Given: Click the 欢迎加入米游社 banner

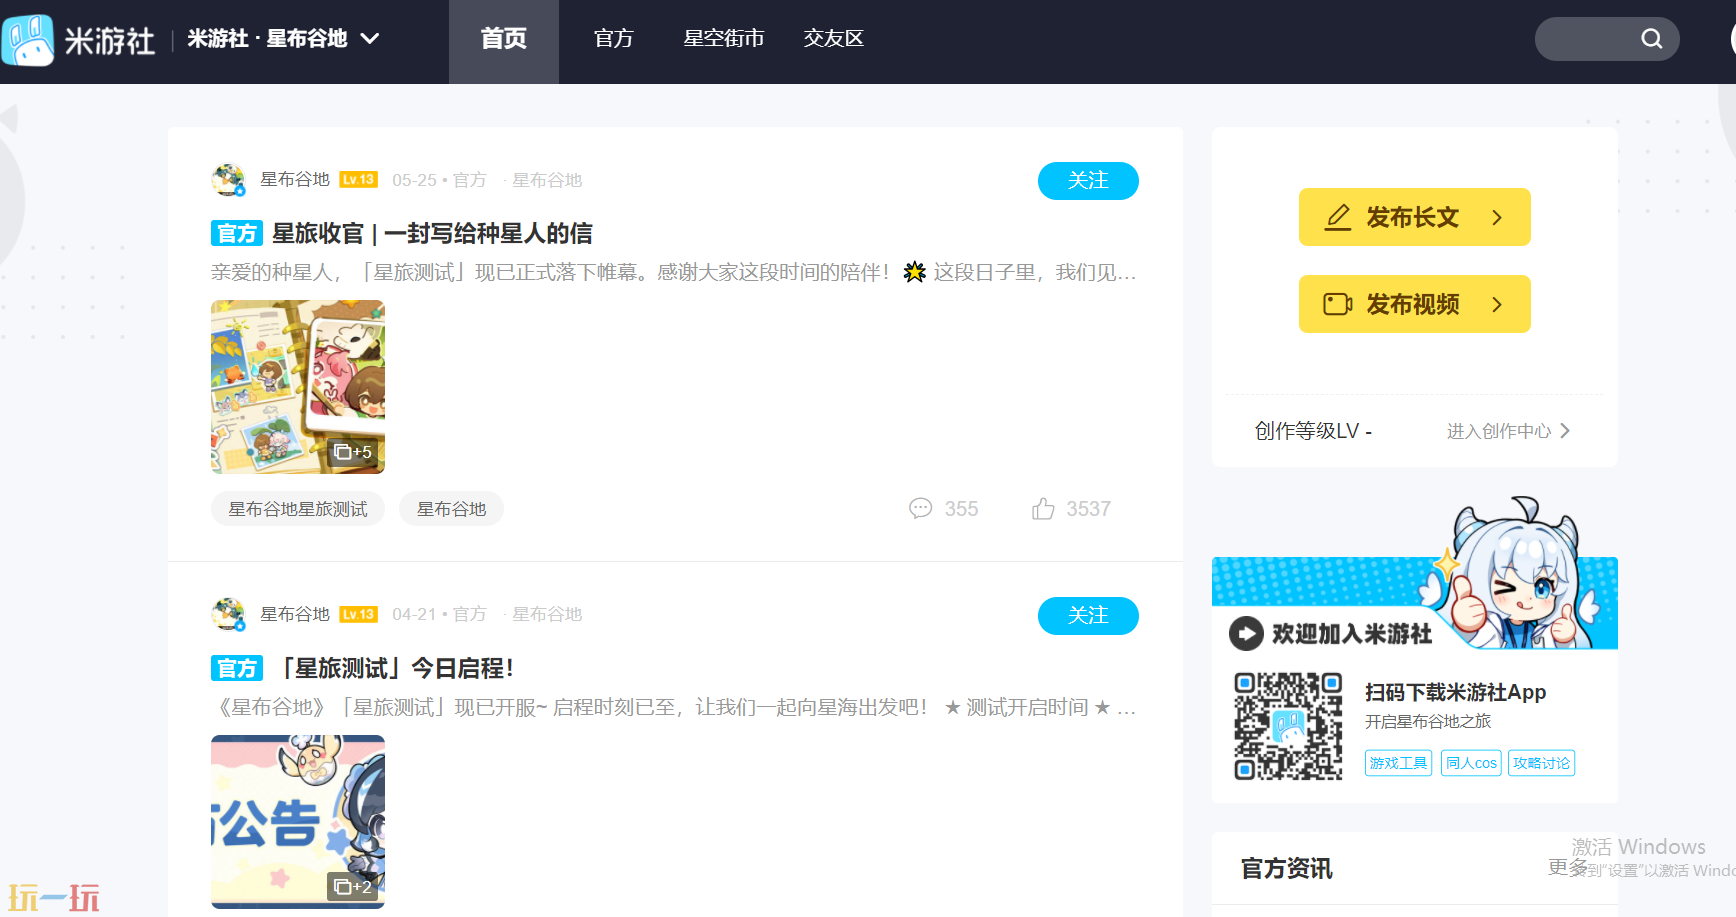Looking at the screenshot, I should (1415, 603).
